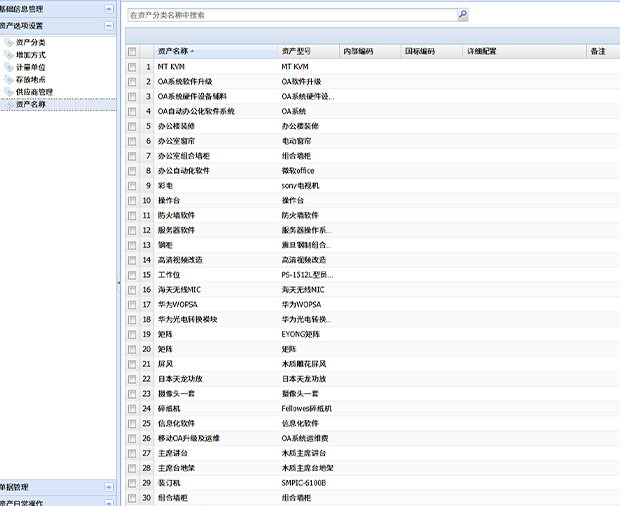Check the 碎纸机 row checkbox
Screen dimensions: 620x506
pos(132,409)
